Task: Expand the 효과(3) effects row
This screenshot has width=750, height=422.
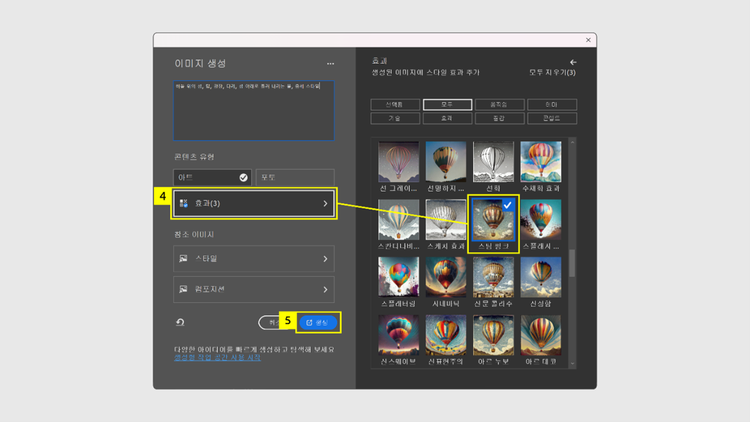Action: coord(254,203)
